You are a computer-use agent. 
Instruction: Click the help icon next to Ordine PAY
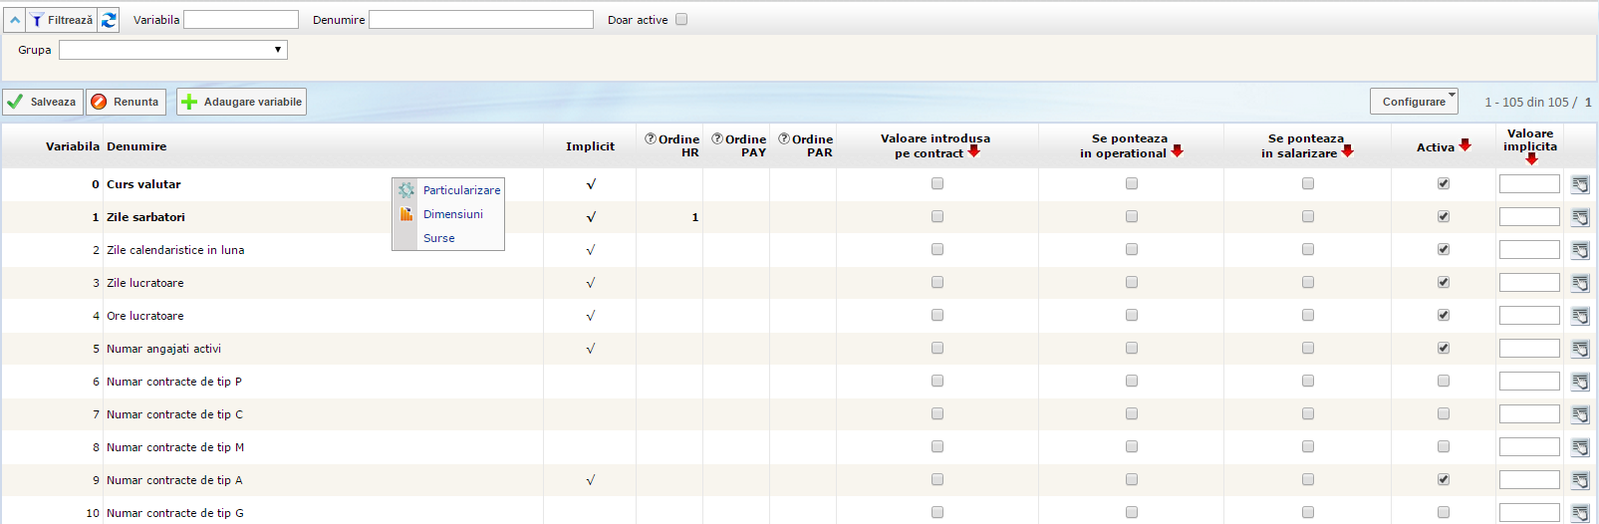(717, 139)
